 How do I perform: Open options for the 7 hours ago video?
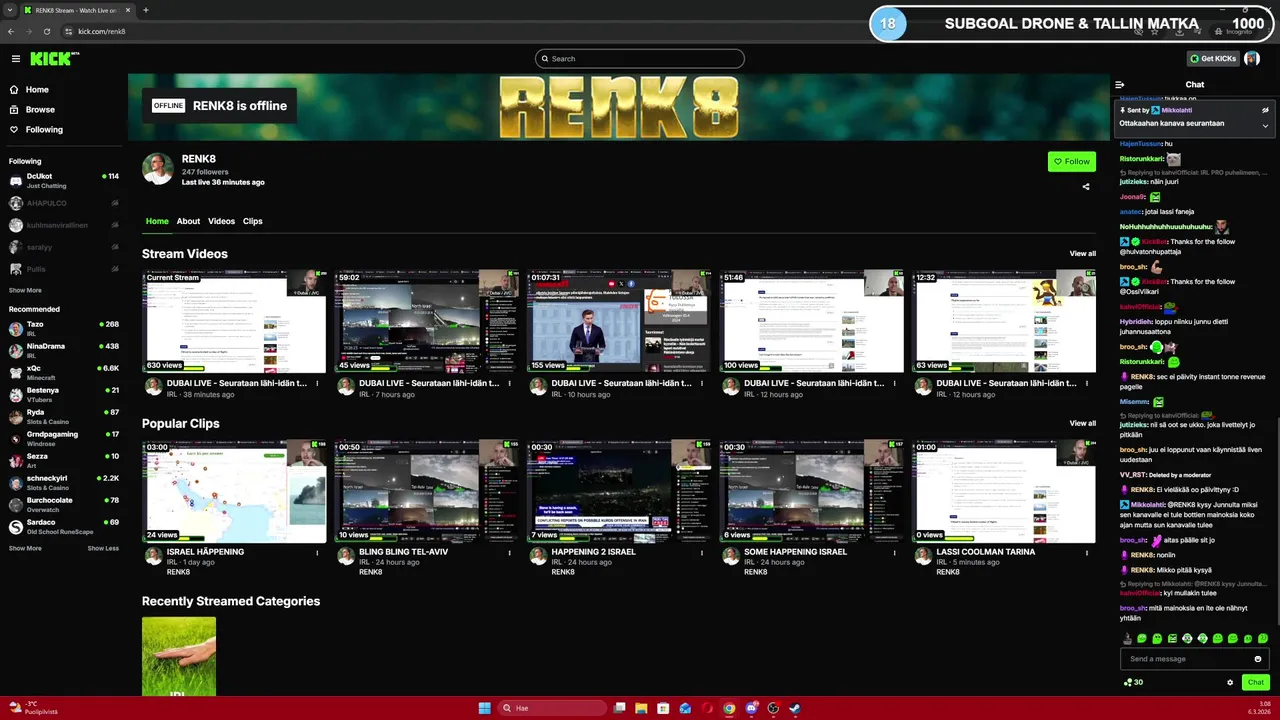point(510,383)
